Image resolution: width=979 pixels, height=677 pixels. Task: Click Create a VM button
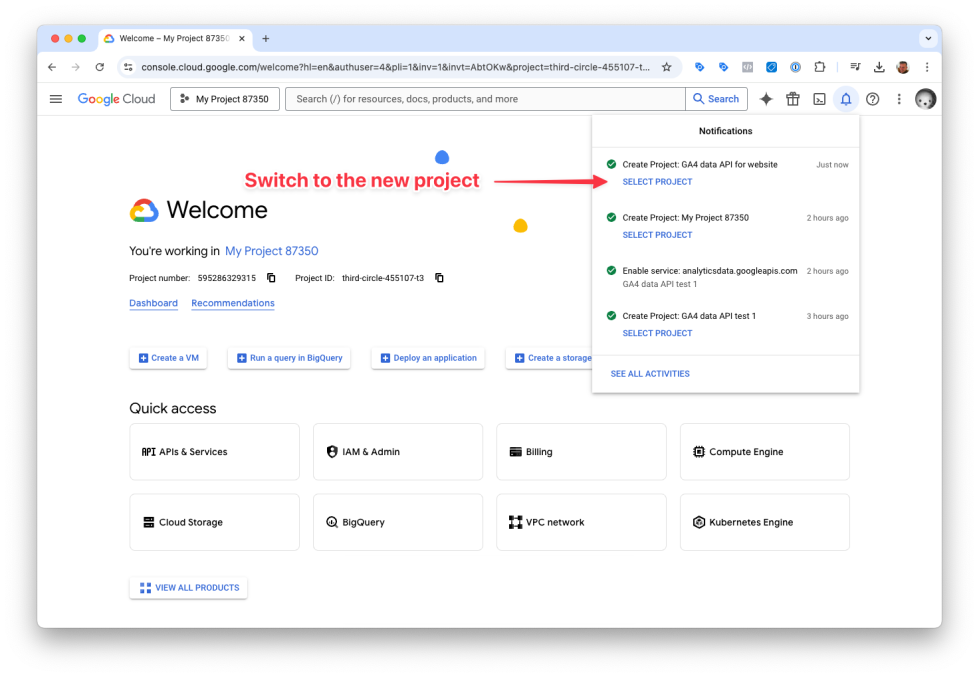tap(169, 358)
